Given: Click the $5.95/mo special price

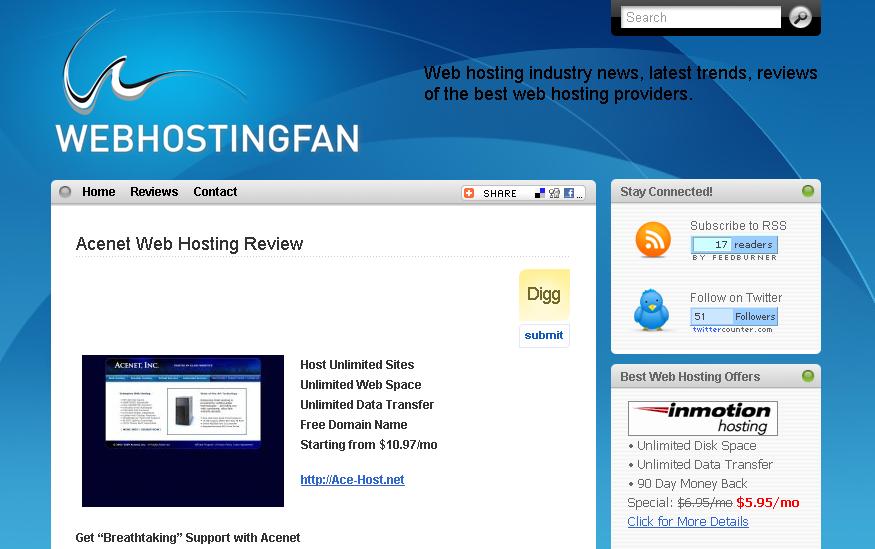Looking at the screenshot, I should pyautogui.click(x=767, y=503).
